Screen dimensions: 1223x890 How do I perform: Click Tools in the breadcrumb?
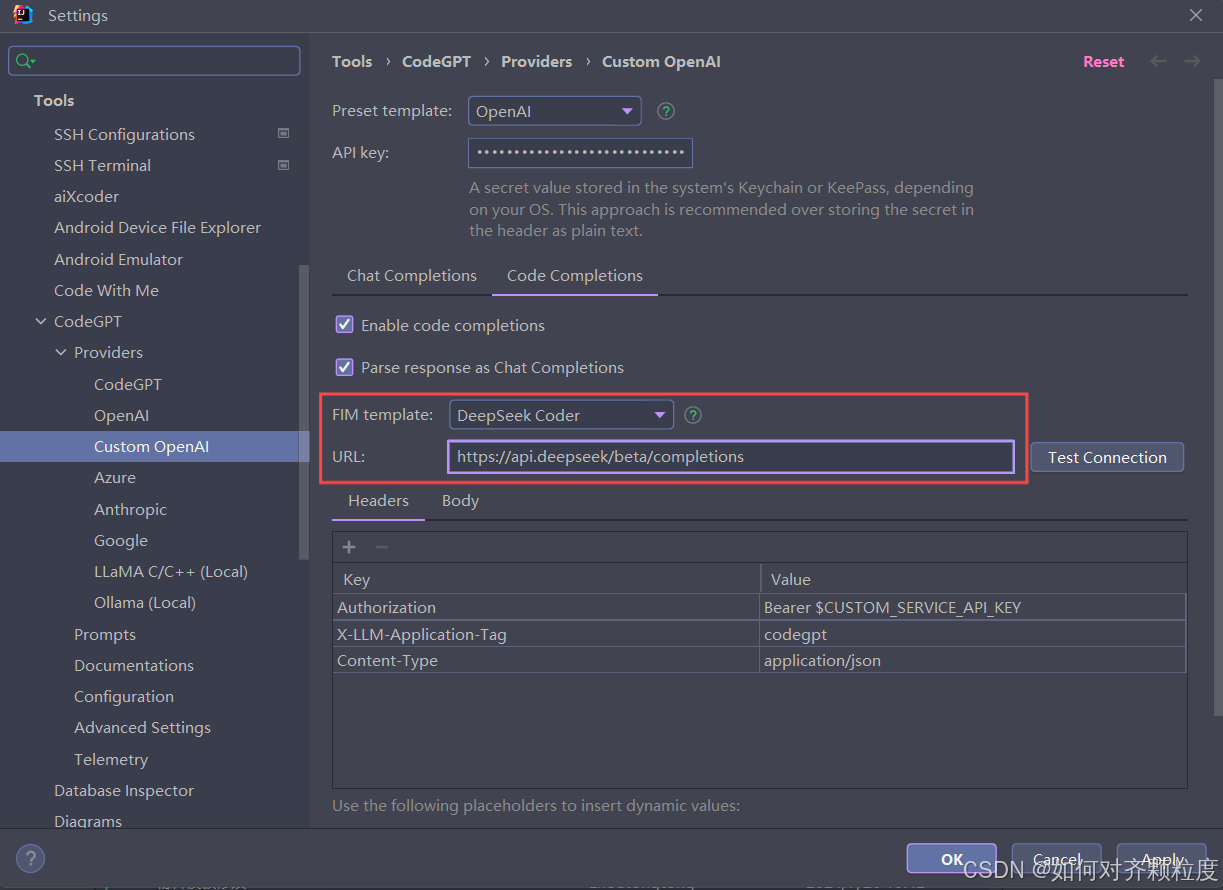click(352, 61)
